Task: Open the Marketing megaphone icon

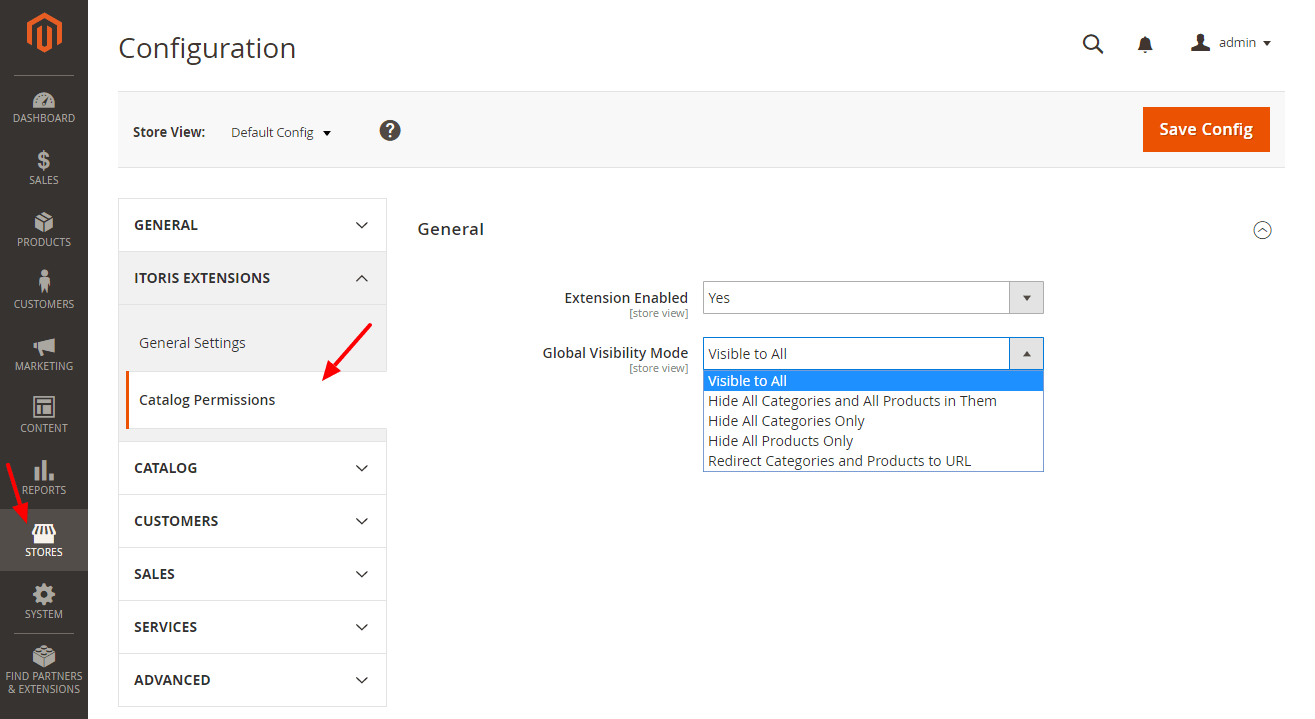Action: coord(44,347)
